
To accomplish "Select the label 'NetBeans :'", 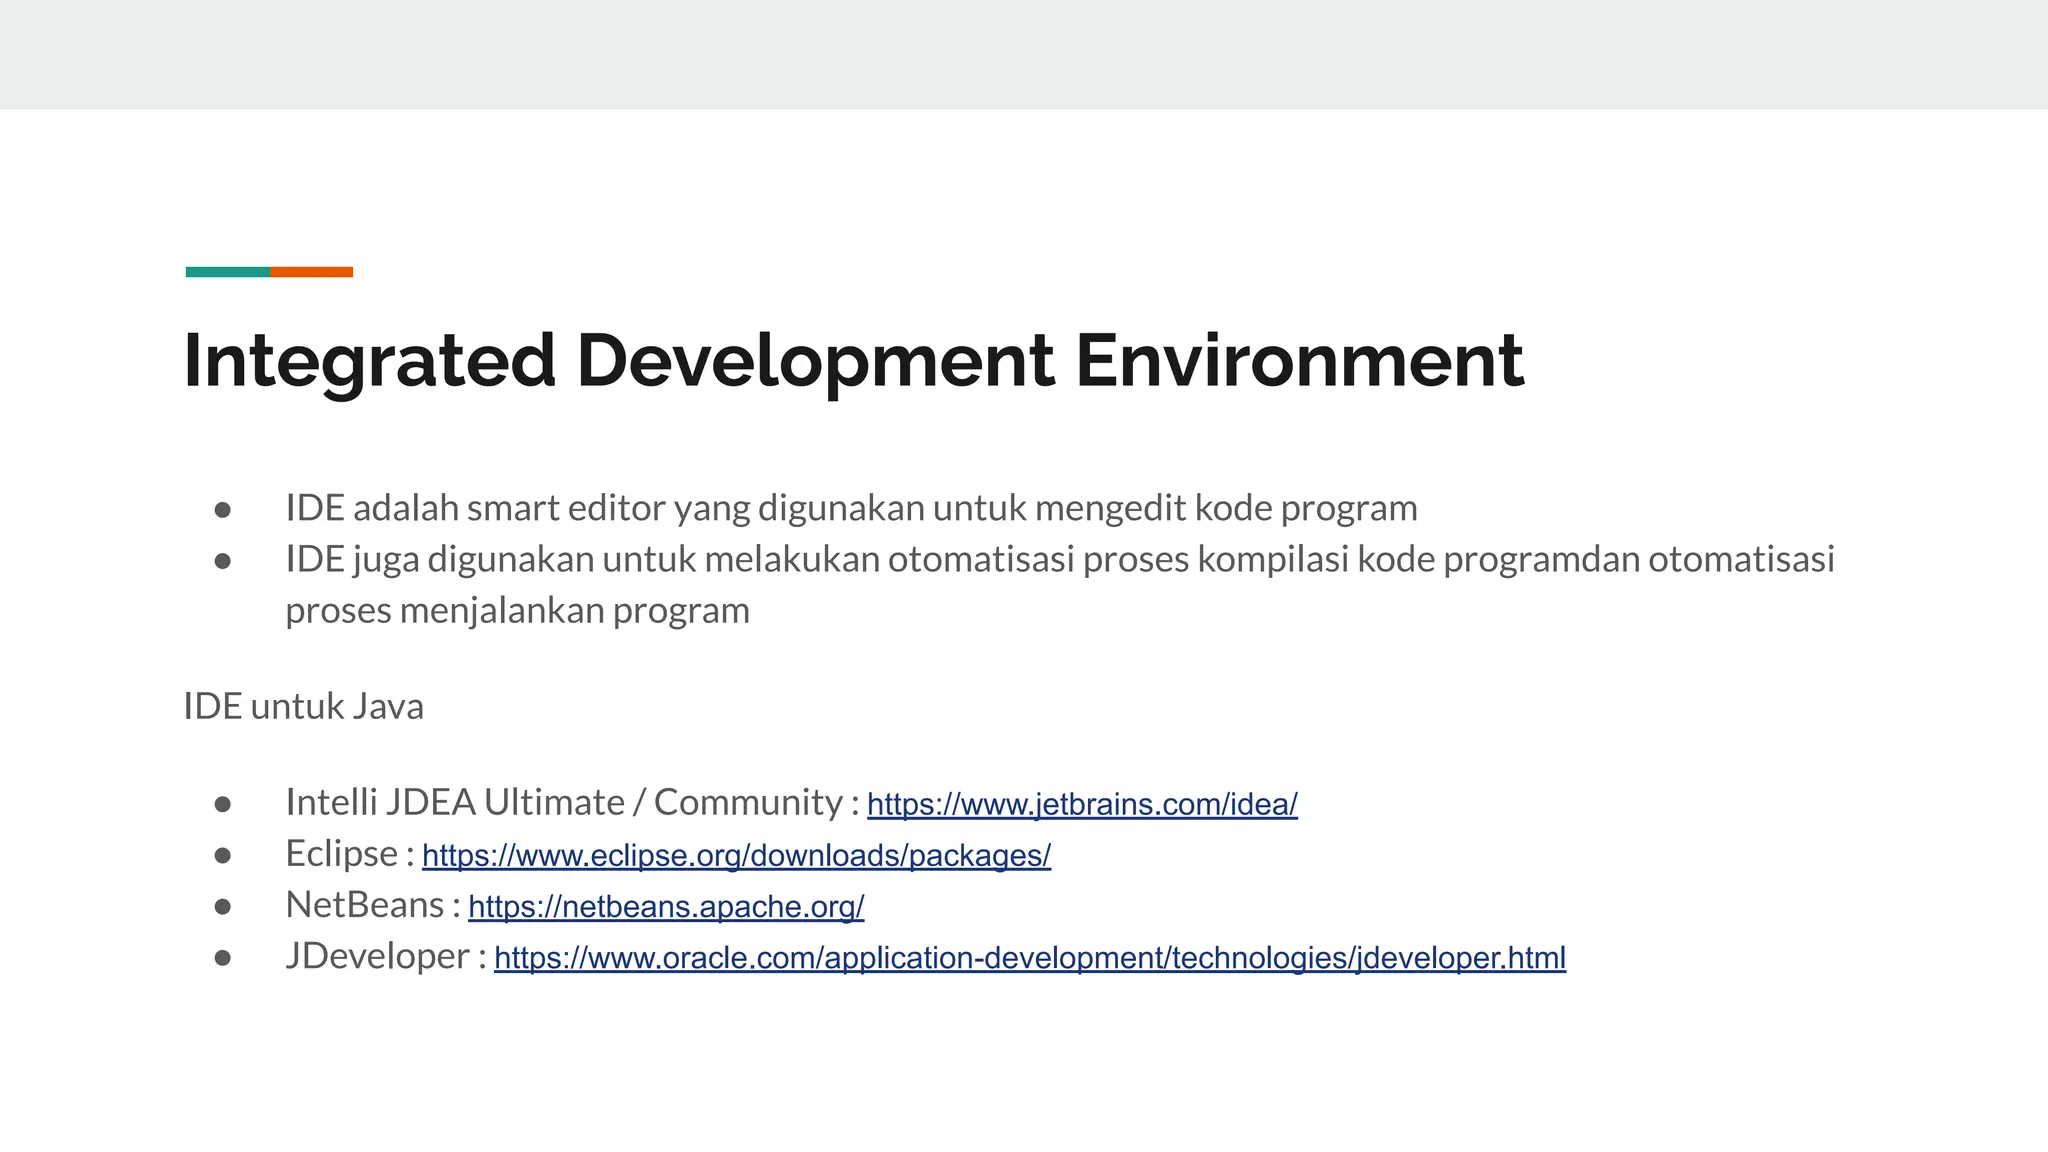I will pyautogui.click(x=373, y=905).
